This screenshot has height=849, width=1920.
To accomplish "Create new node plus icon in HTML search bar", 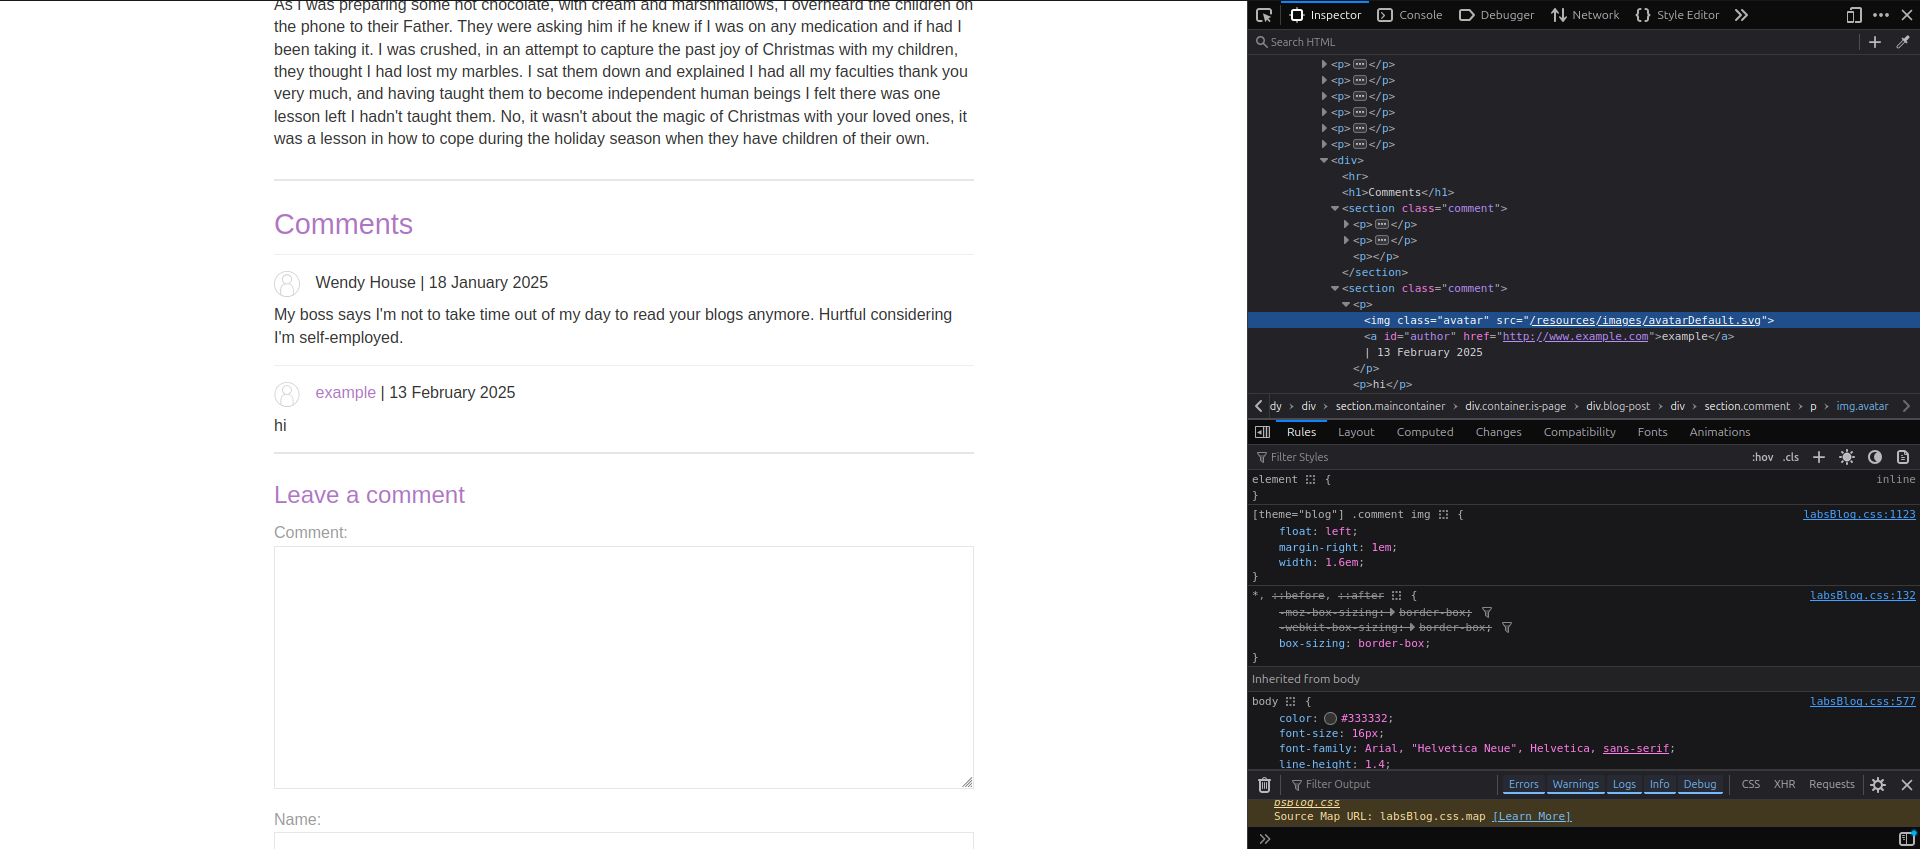I will (x=1875, y=42).
